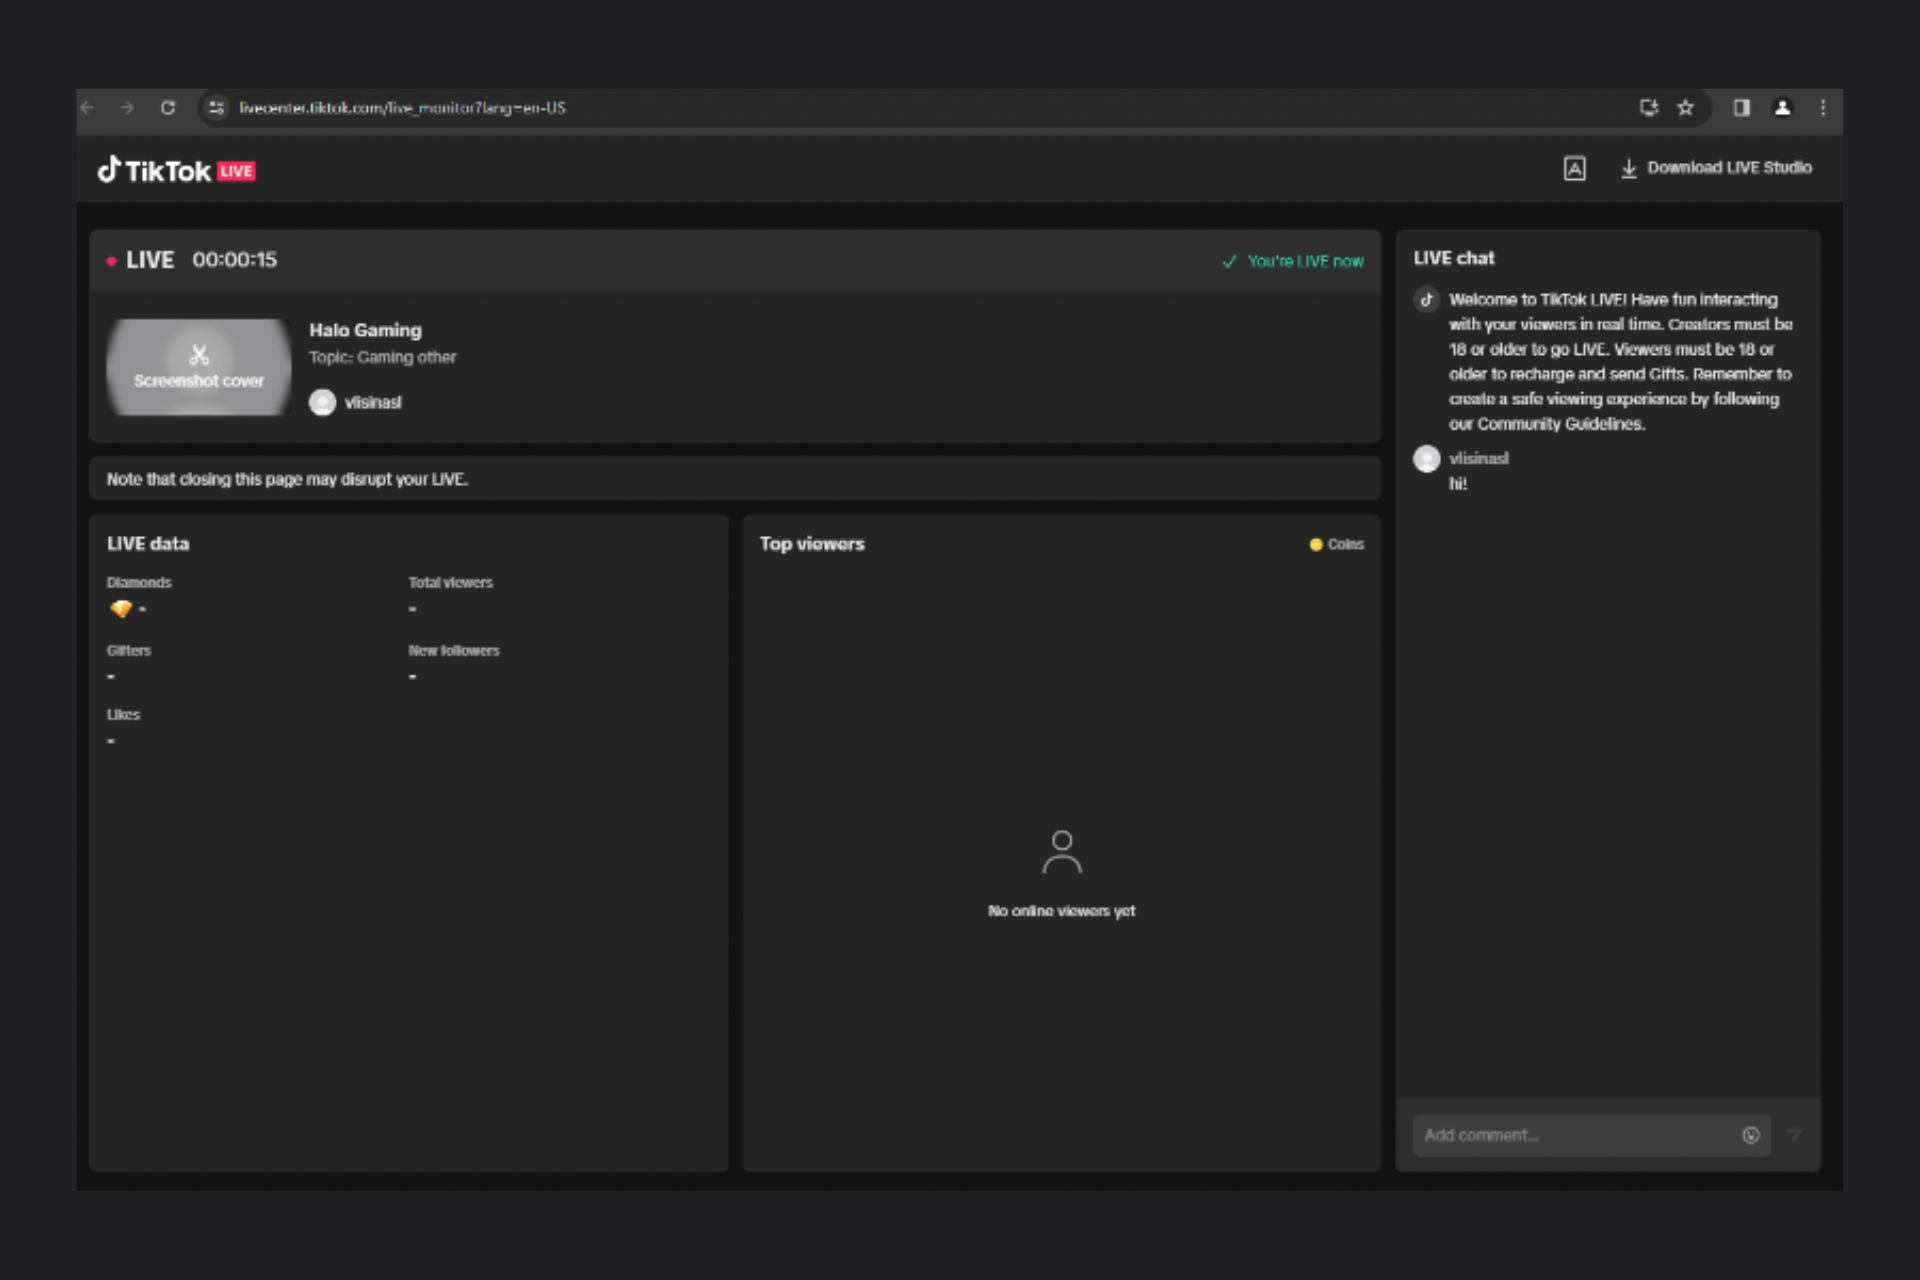Viewport: 1920px width, 1280px height.
Task: Click the vlisinasl username under stream title
Action: coord(373,402)
